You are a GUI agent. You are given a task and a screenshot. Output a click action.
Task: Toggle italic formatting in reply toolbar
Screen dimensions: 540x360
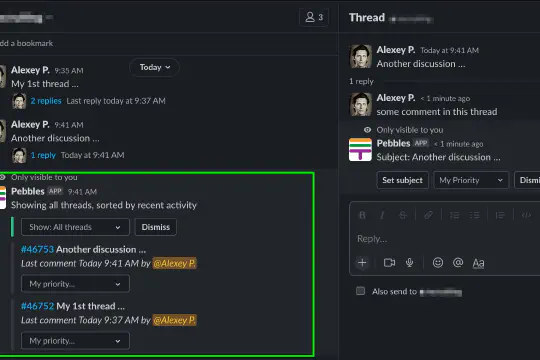(x=382, y=215)
